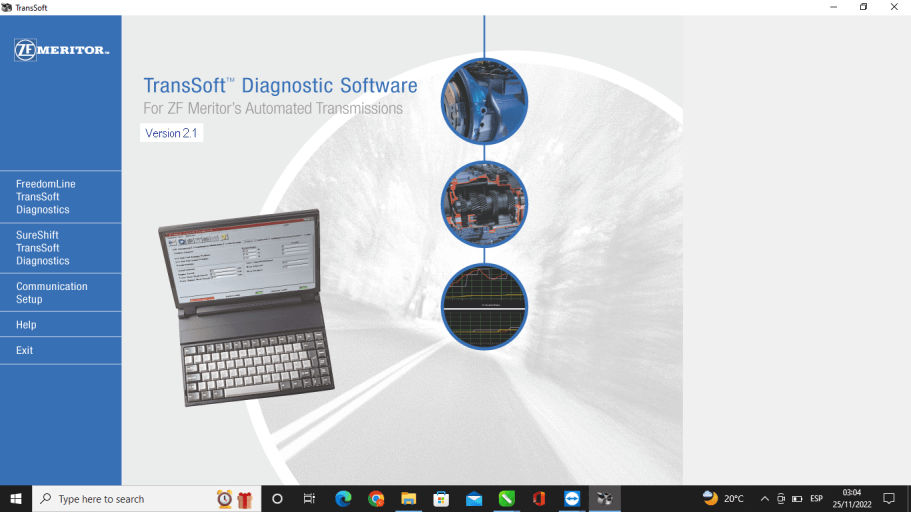Click the diagnostic graph circular image
The image size is (911, 512).
coord(484,306)
